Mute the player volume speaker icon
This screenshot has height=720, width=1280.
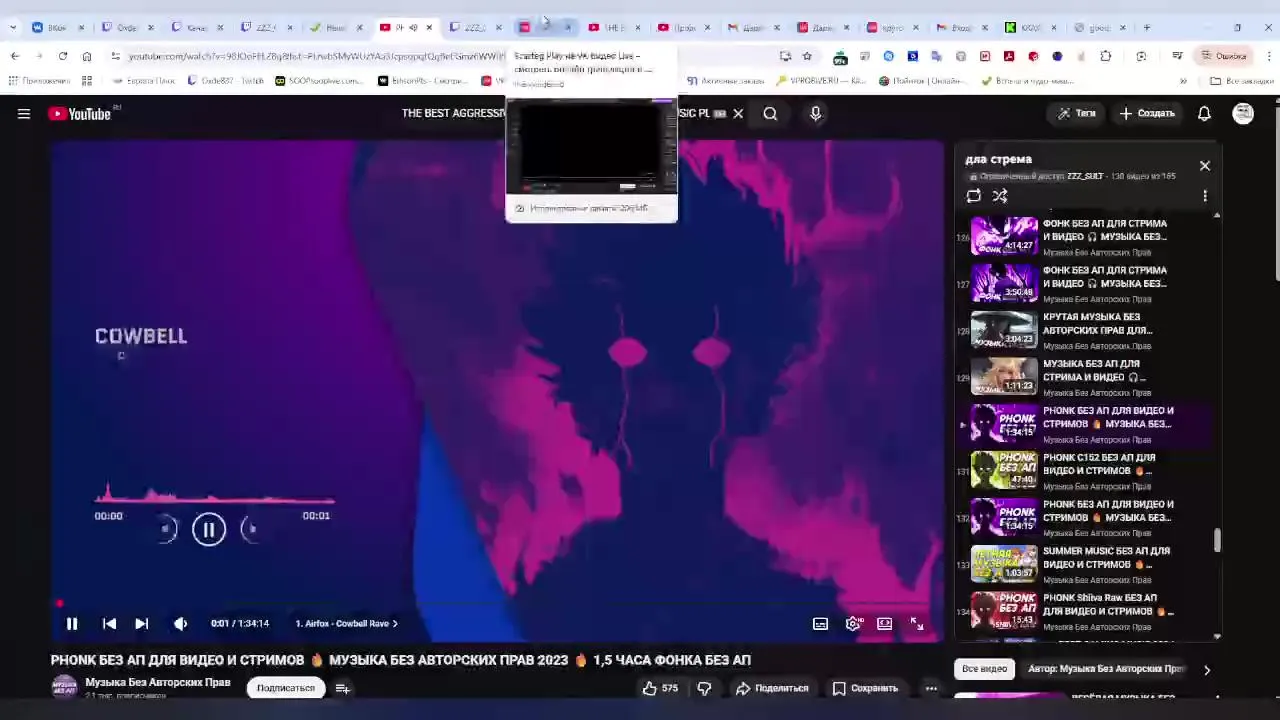coord(180,623)
